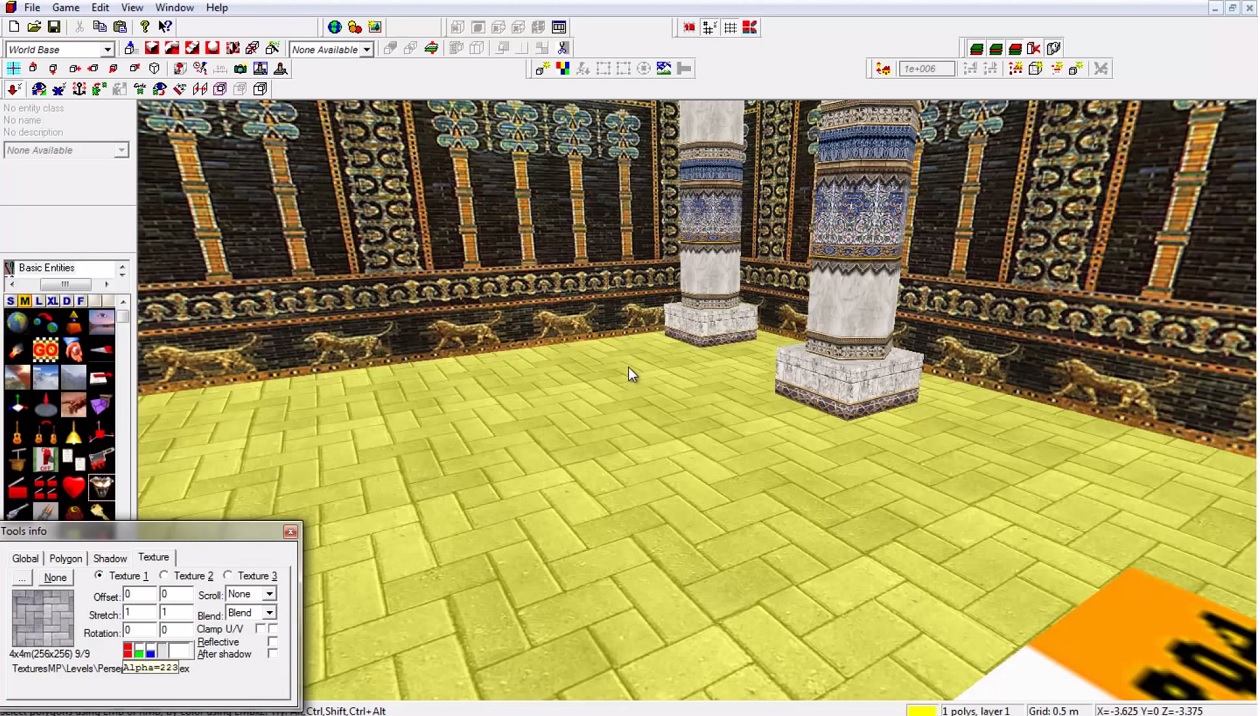Select the red heart entity
Image resolution: width=1260 pixels, height=716 pixels.
click(73, 487)
